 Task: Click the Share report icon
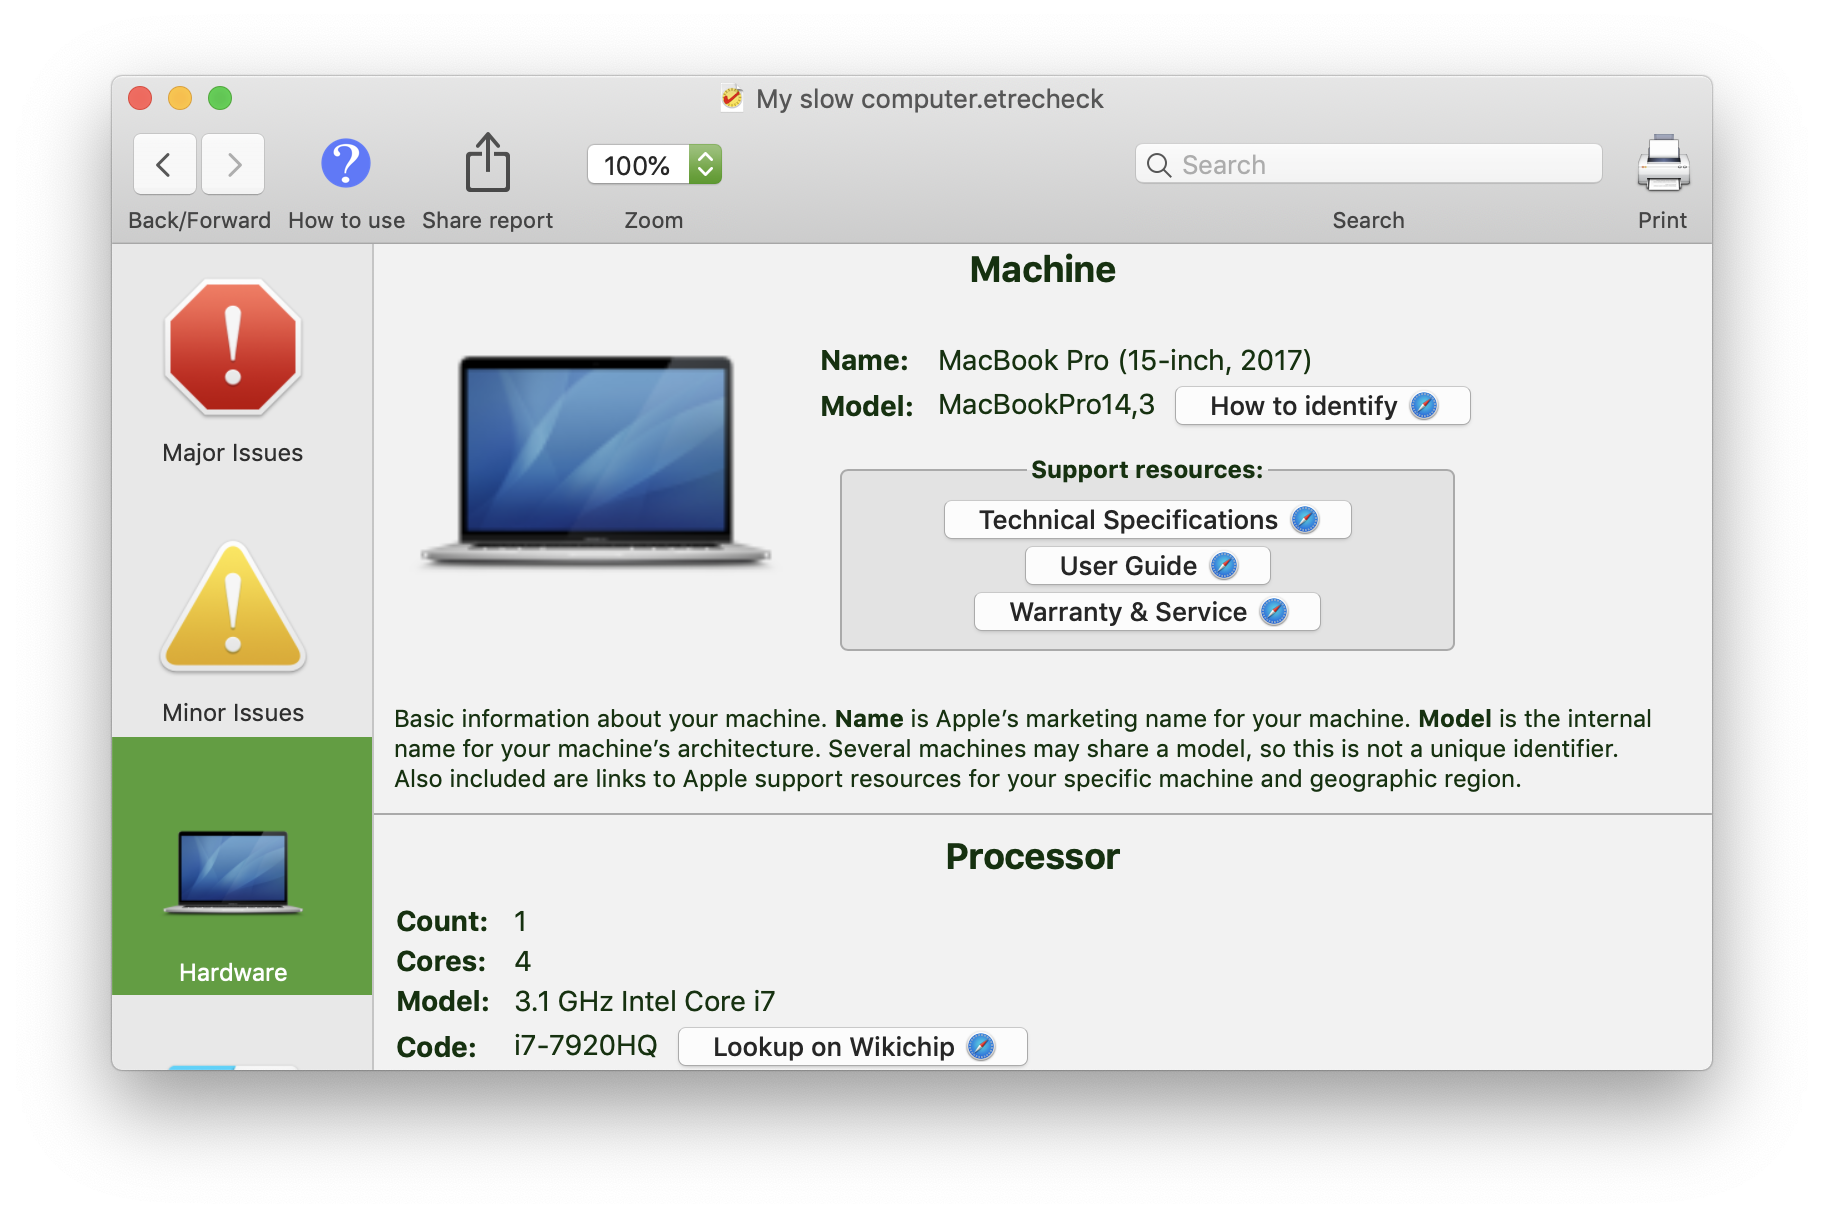(x=488, y=162)
